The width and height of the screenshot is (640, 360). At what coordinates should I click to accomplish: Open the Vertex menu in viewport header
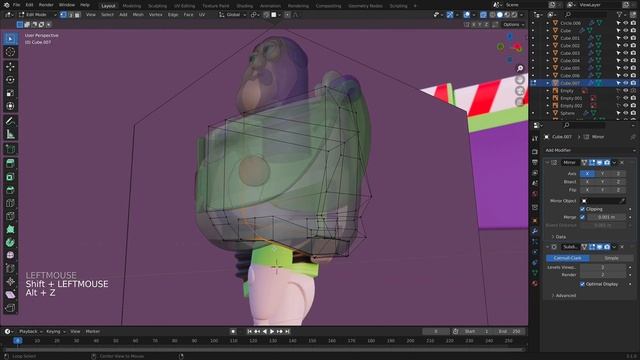[x=156, y=15]
